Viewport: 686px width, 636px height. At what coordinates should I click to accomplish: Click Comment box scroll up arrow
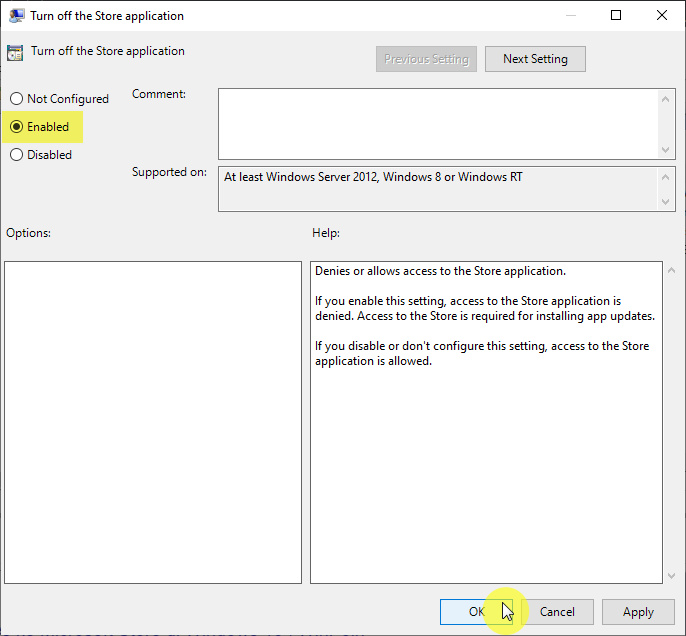point(665,99)
